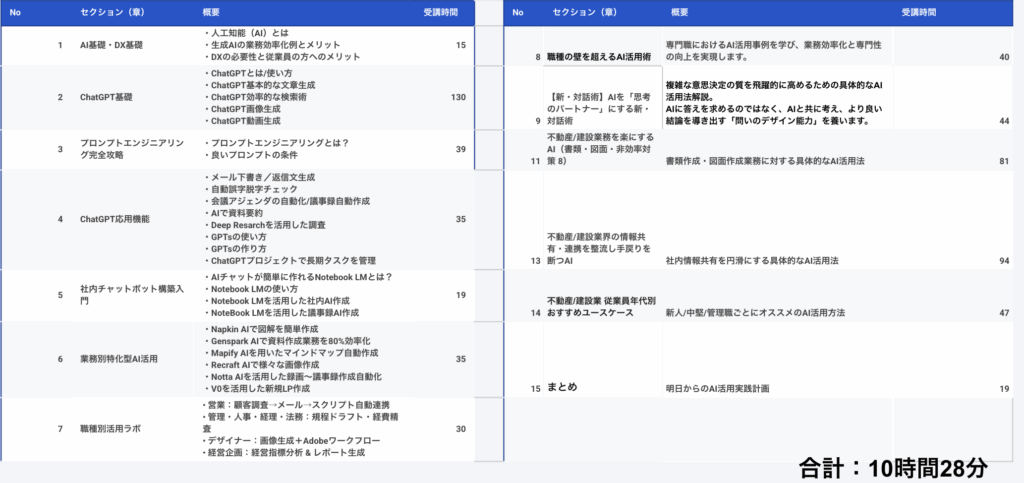
Task: Select the "ChatGPT基礎" section cell
Action: (x=106, y=97)
